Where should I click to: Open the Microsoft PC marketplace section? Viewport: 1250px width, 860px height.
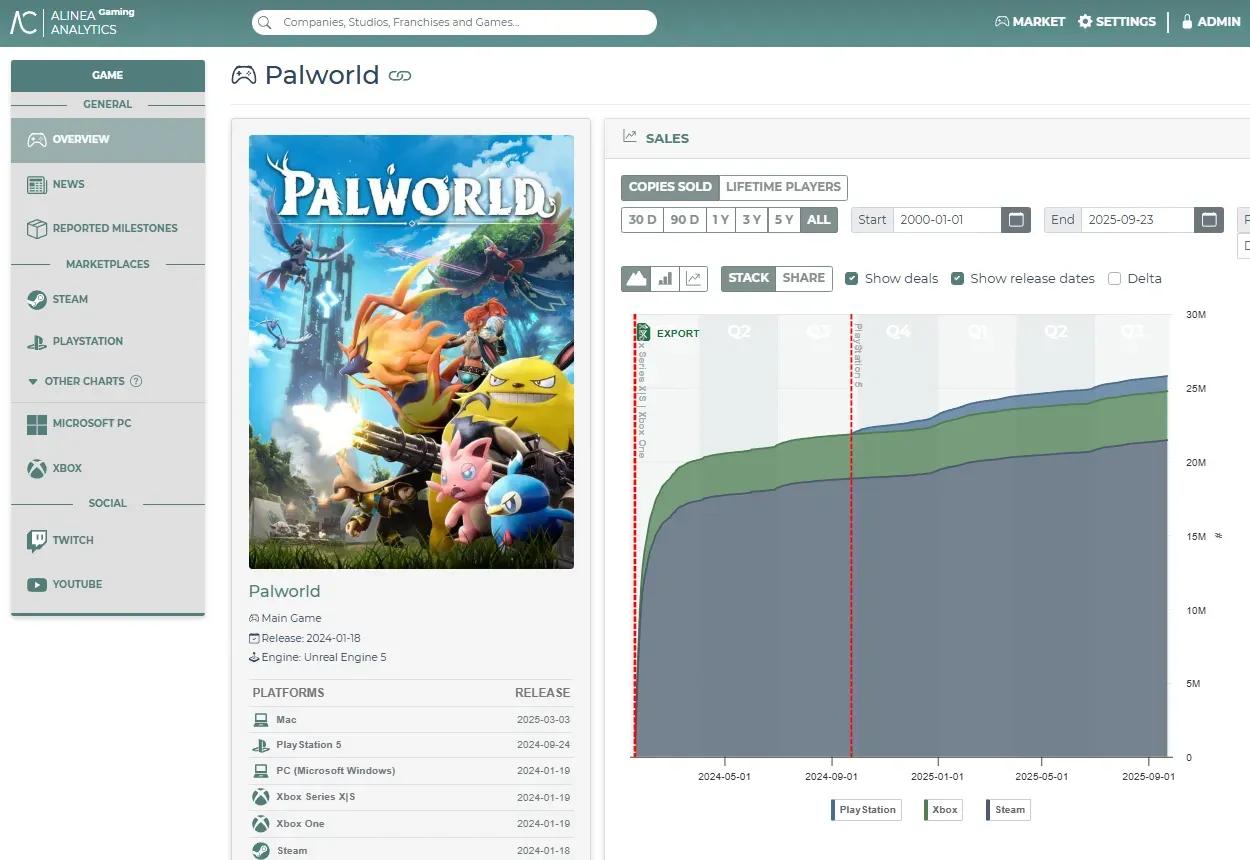tap(90, 423)
